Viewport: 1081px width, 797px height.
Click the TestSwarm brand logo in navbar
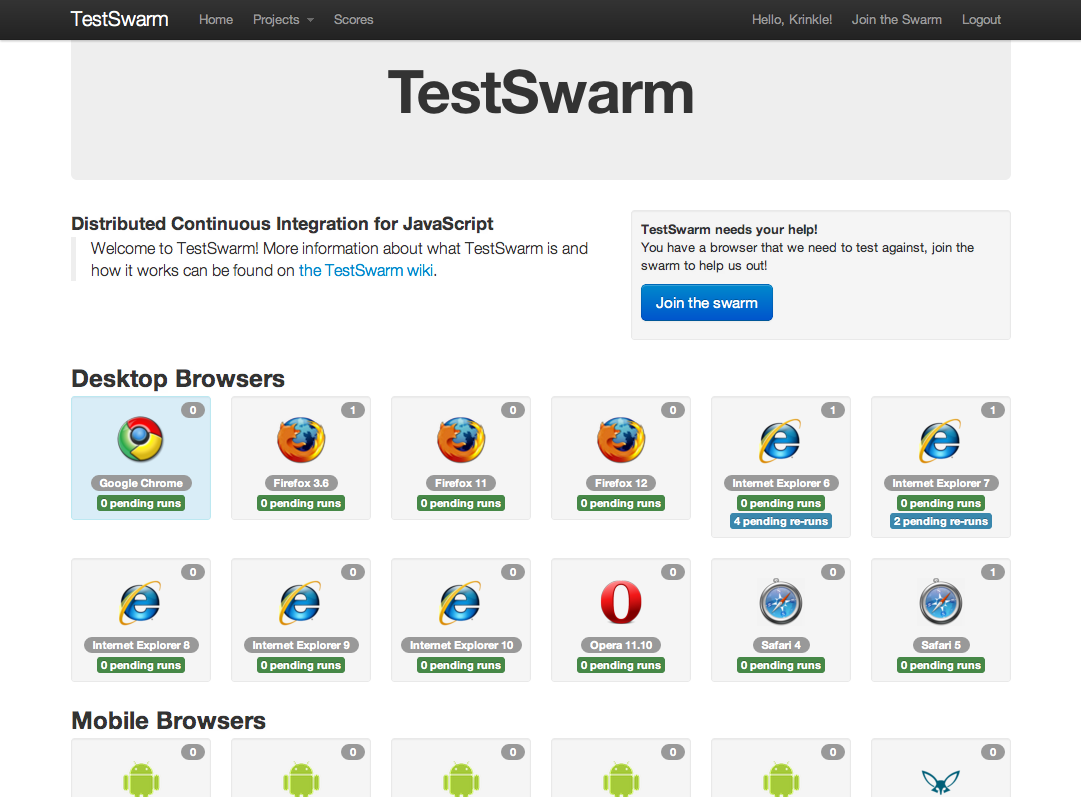(x=119, y=19)
